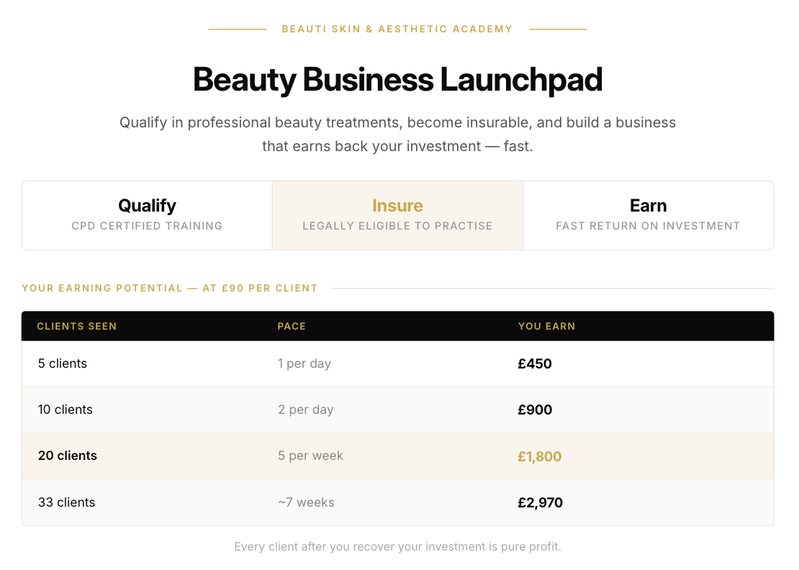This screenshot has width=799, height=570.
Task: Click the 5 per week pace cell
Action: (x=310, y=456)
